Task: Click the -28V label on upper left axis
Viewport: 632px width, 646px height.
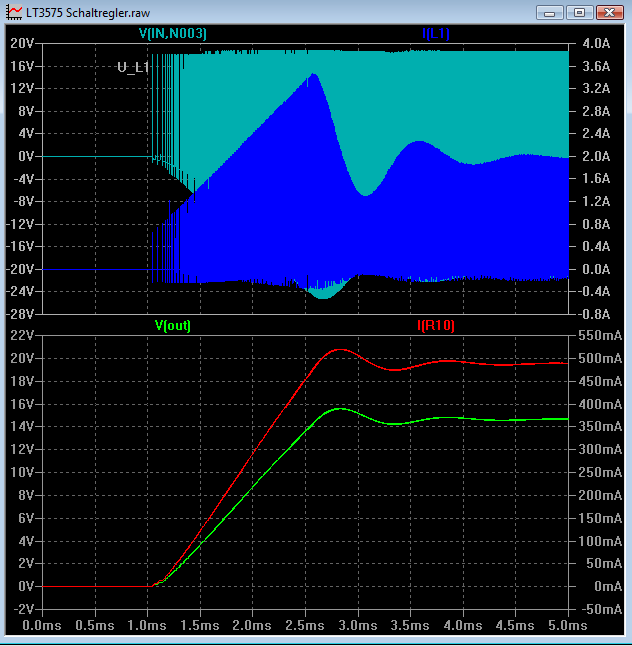Action: pos(20,314)
